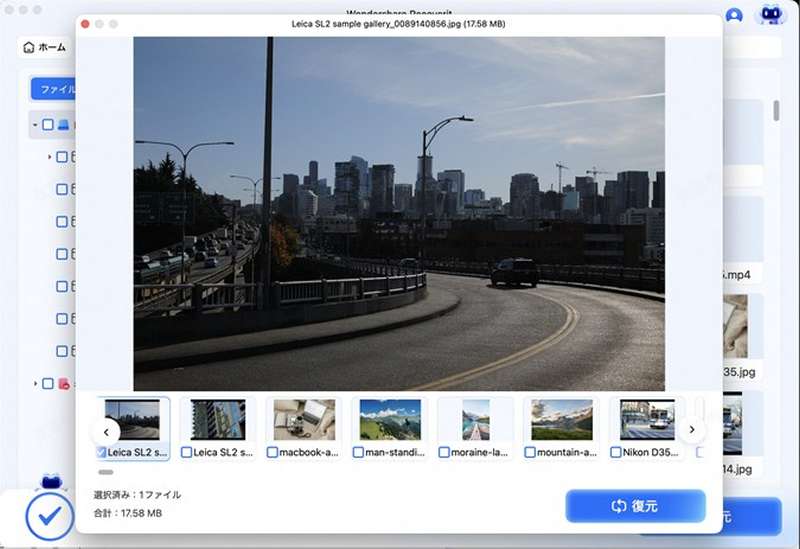Check the mountain image checkbox
Image resolution: width=800 pixels, height=549 pixels.
(x=530, y=453)
